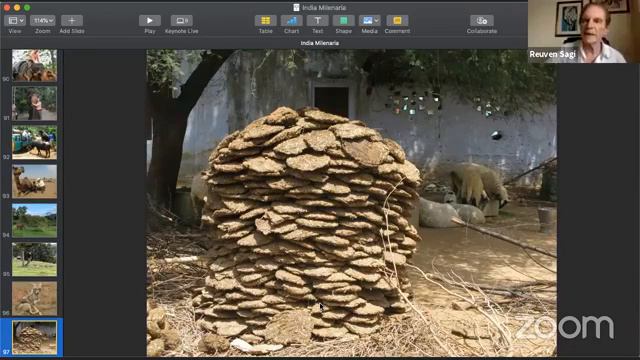Open the Media dropdown

point(370,20)
